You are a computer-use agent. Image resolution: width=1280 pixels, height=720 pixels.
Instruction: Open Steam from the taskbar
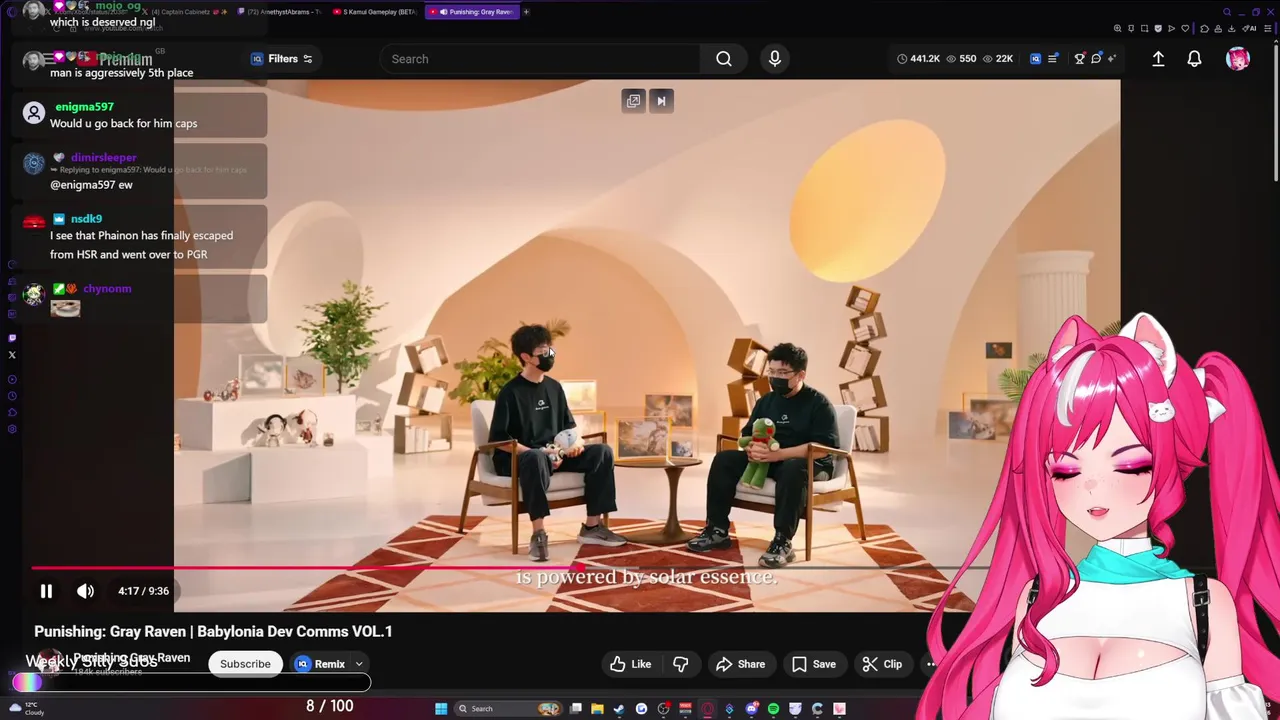619,709
